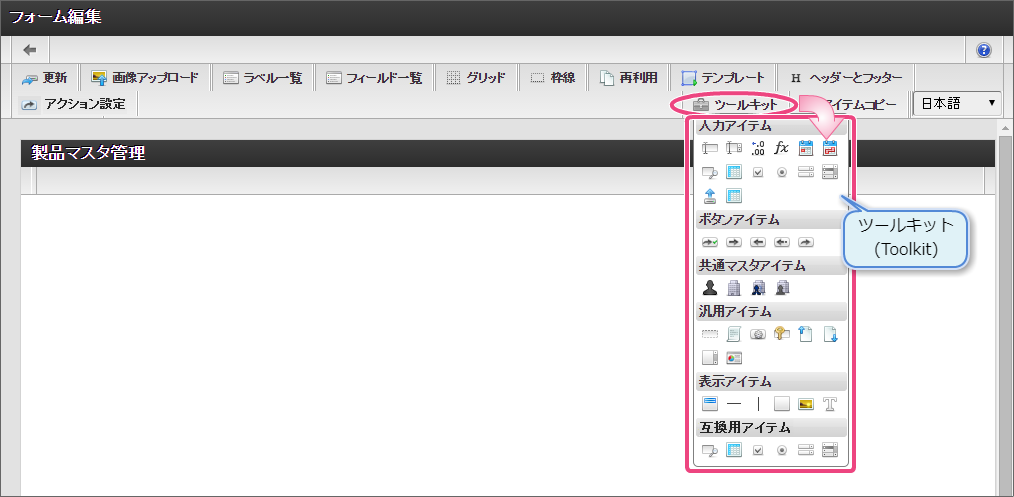1014x497 pixels.
Task: Click the ボタンアイテム section header
Action: [771, 220]
